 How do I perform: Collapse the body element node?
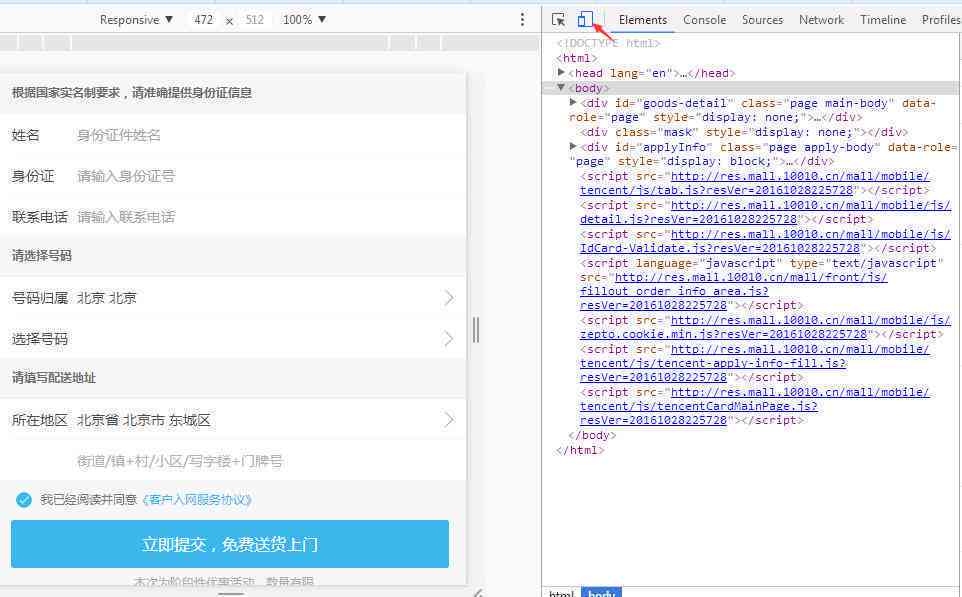[x=561, y=88]
